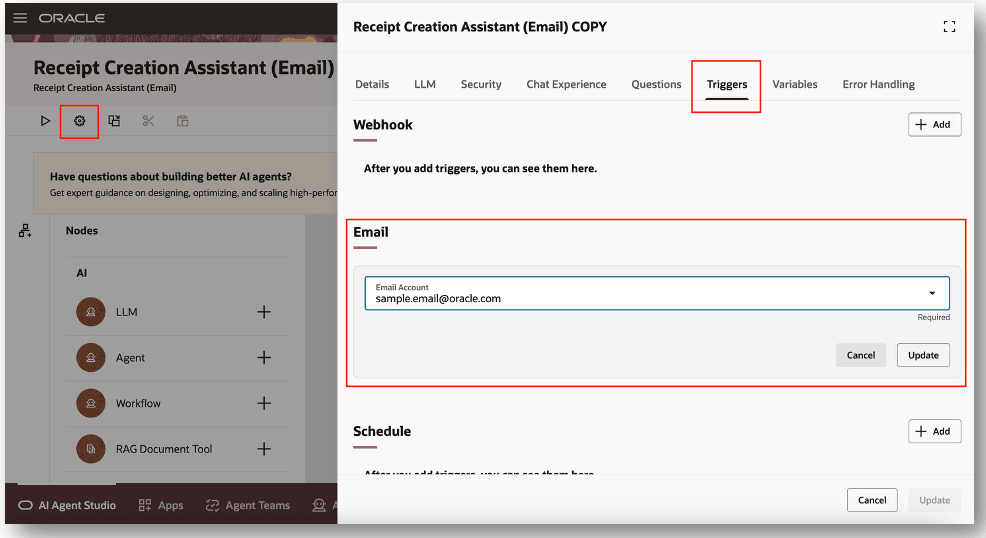Click the paste clipboard icon
This screenshot has width=986, height=538.
point(182,121)
